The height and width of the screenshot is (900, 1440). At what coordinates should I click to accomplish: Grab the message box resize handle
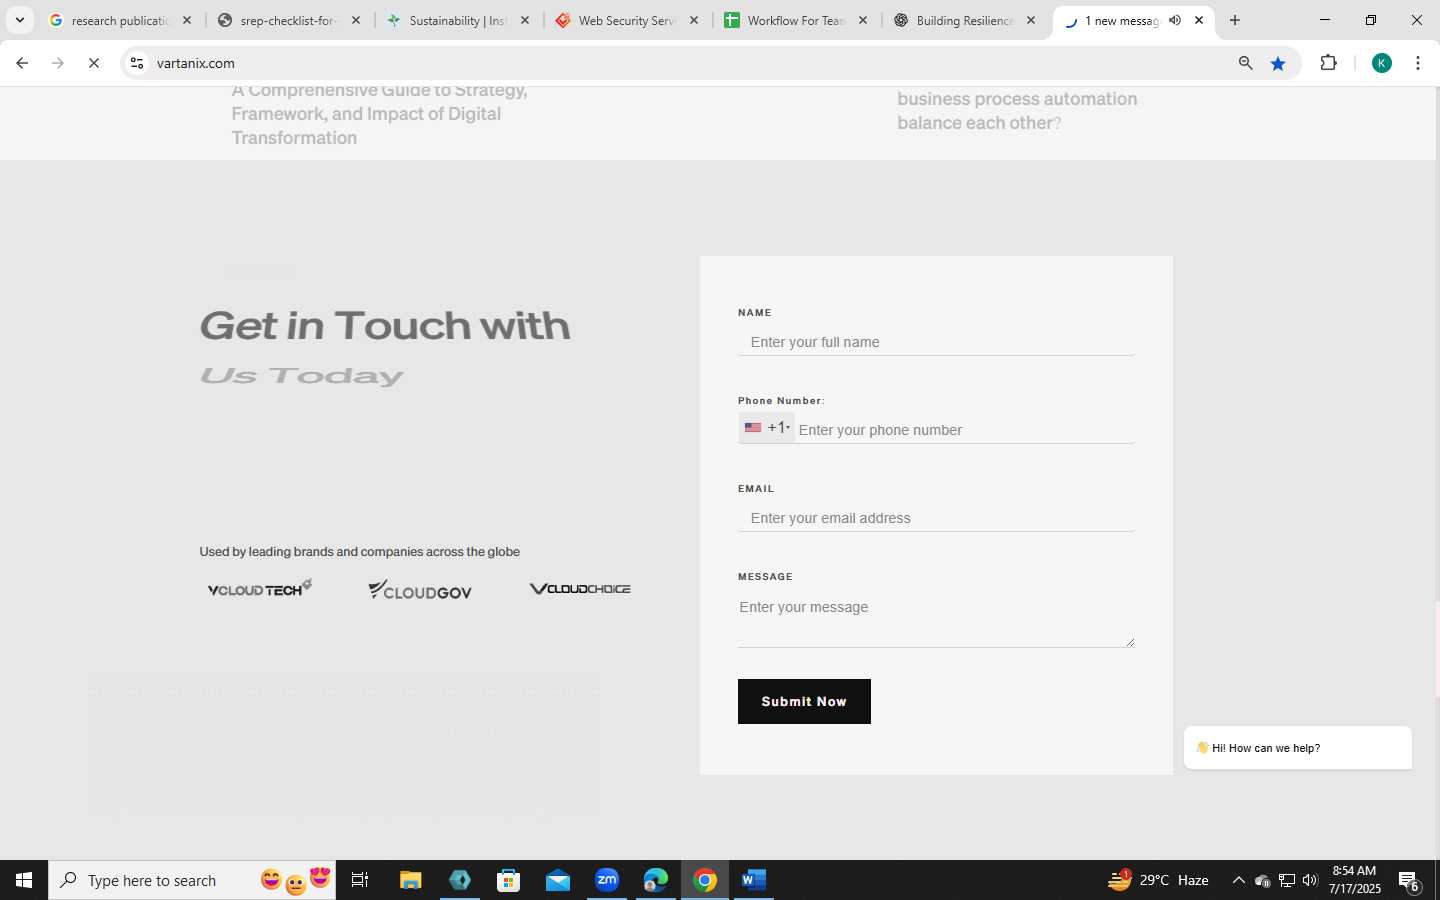click(1130, 642)
